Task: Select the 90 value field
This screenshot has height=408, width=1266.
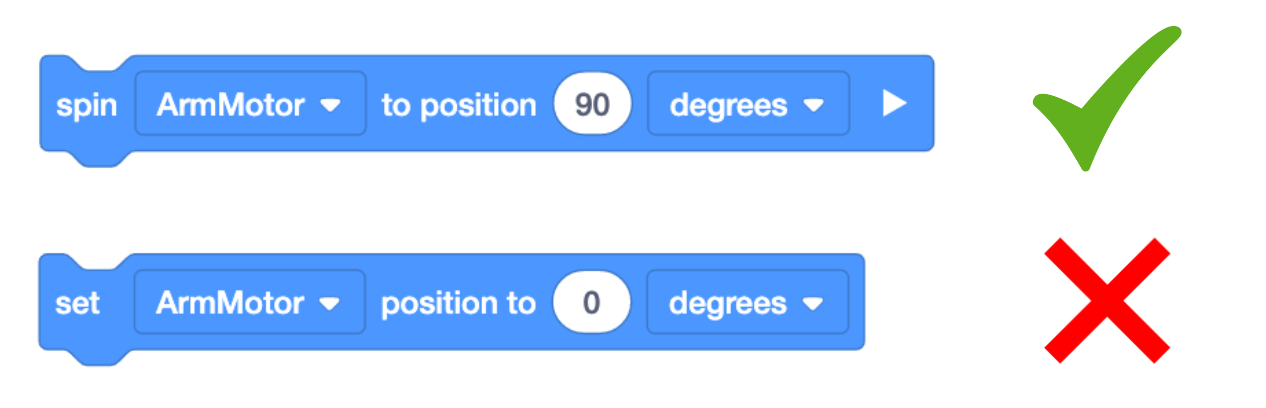Action: (x=592, y=104)
